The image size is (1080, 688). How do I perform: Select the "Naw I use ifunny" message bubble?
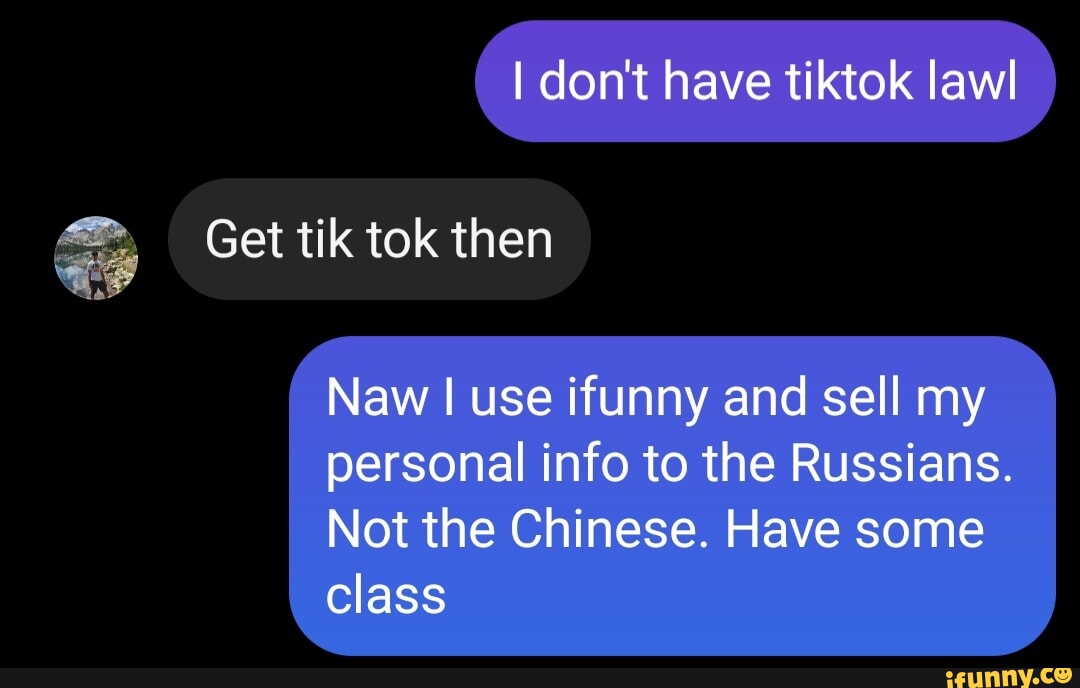click(x=672, y=496)
